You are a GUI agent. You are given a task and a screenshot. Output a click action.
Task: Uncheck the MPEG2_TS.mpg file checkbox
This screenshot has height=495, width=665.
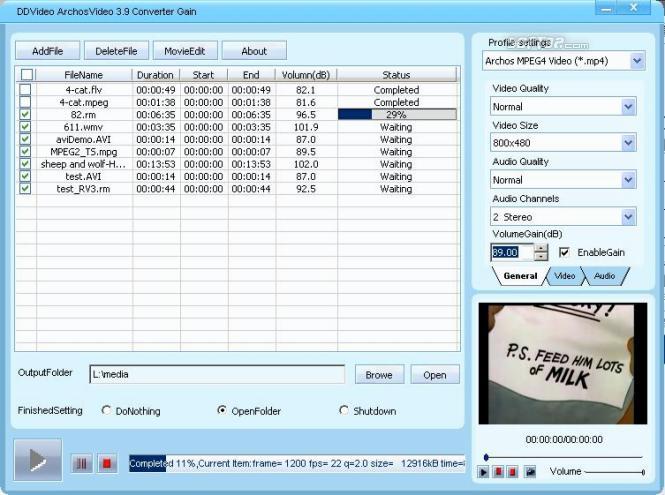(25, 151)
